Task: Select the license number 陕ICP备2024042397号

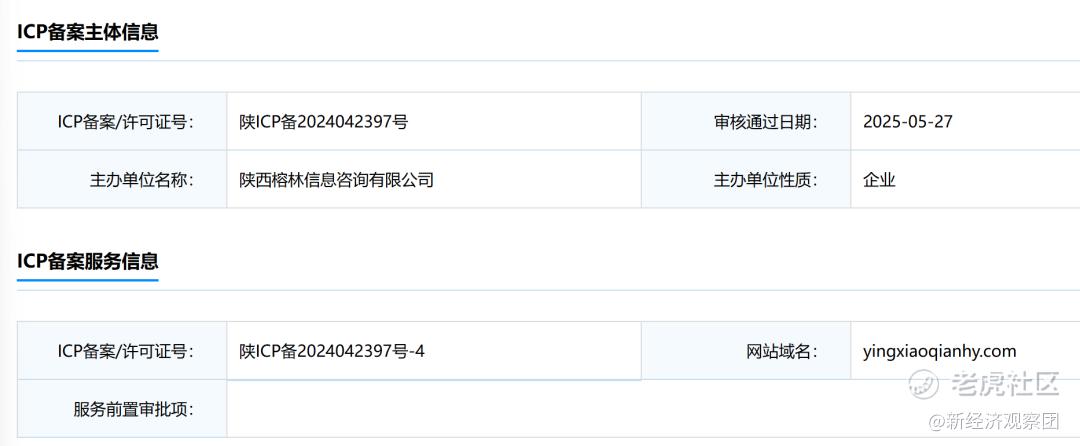Action: [324, 122]
